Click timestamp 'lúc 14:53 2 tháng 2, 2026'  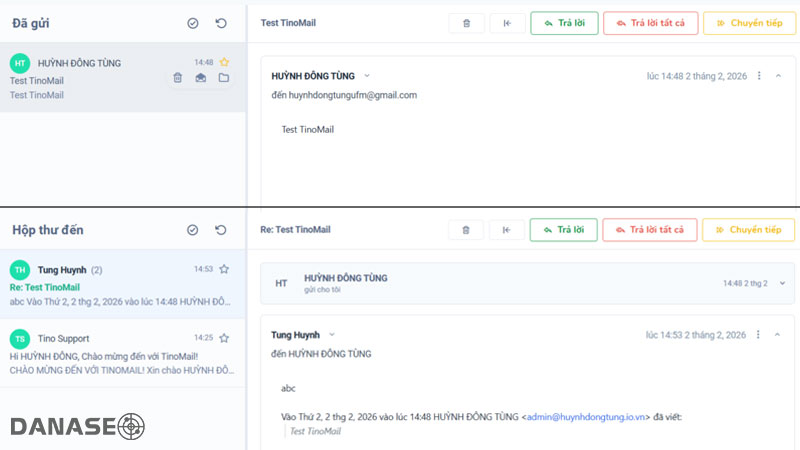coord(696,335)
